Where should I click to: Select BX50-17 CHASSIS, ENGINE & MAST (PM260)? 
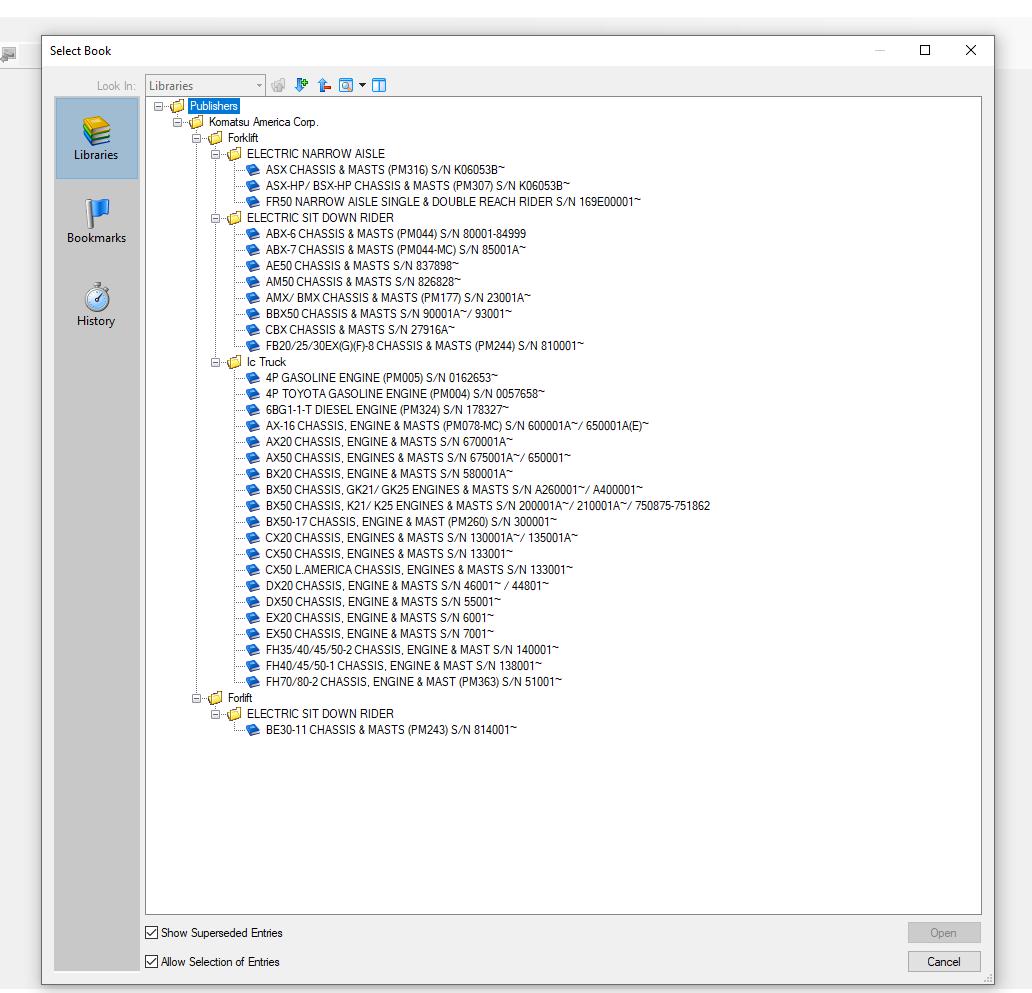coord(411,522)
